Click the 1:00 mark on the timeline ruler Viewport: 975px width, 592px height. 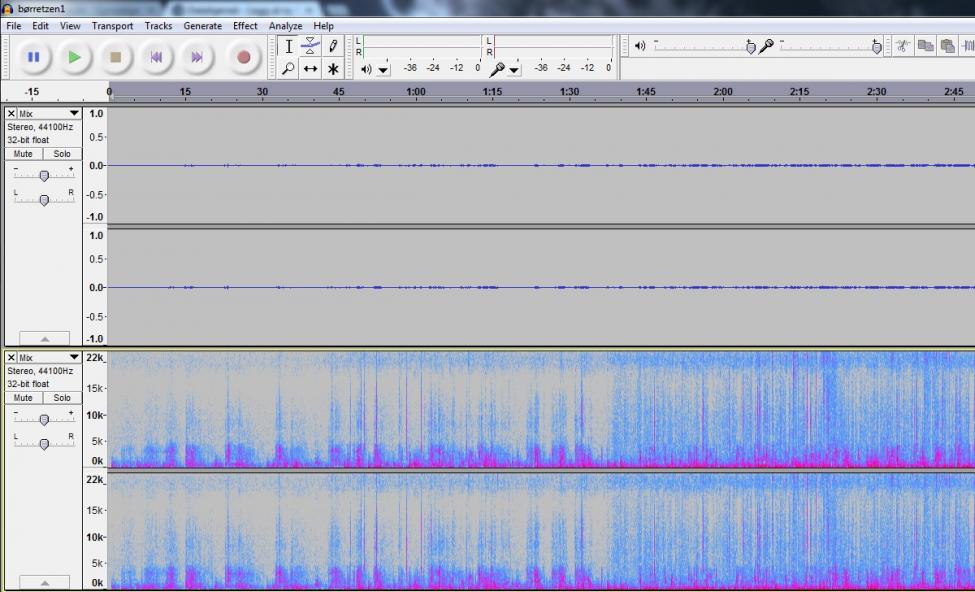416,93
